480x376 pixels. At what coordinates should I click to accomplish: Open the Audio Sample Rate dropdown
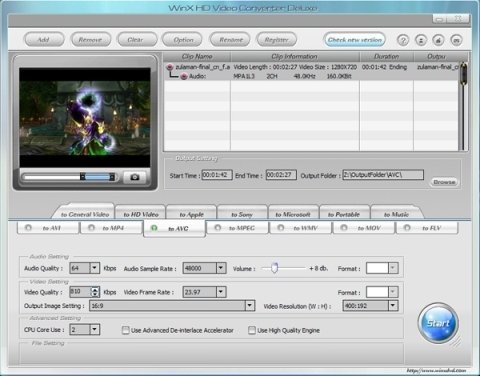point(221,268)
